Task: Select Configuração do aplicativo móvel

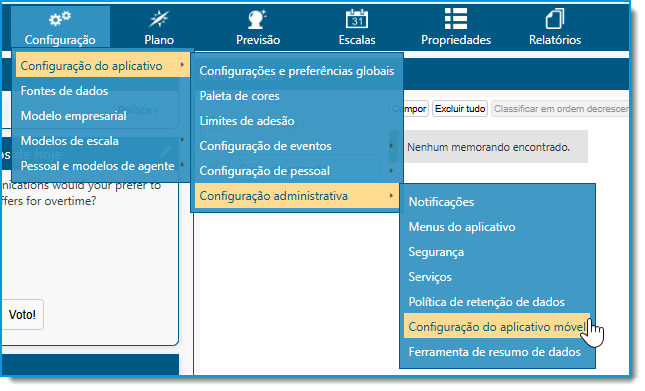Action: [x=497, y=327]
